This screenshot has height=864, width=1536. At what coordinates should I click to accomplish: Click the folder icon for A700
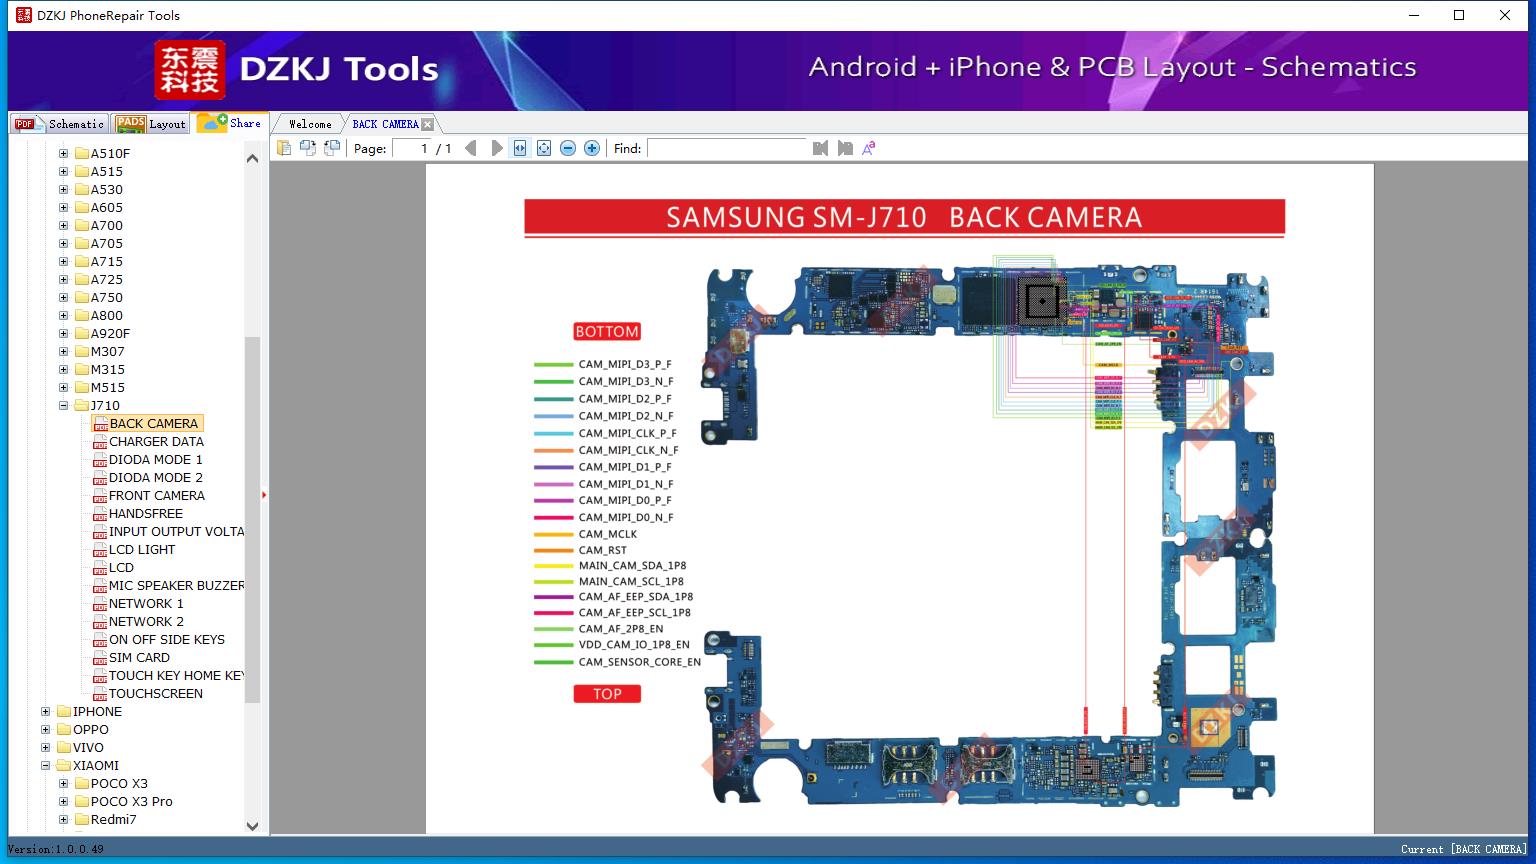click(82, 226)
